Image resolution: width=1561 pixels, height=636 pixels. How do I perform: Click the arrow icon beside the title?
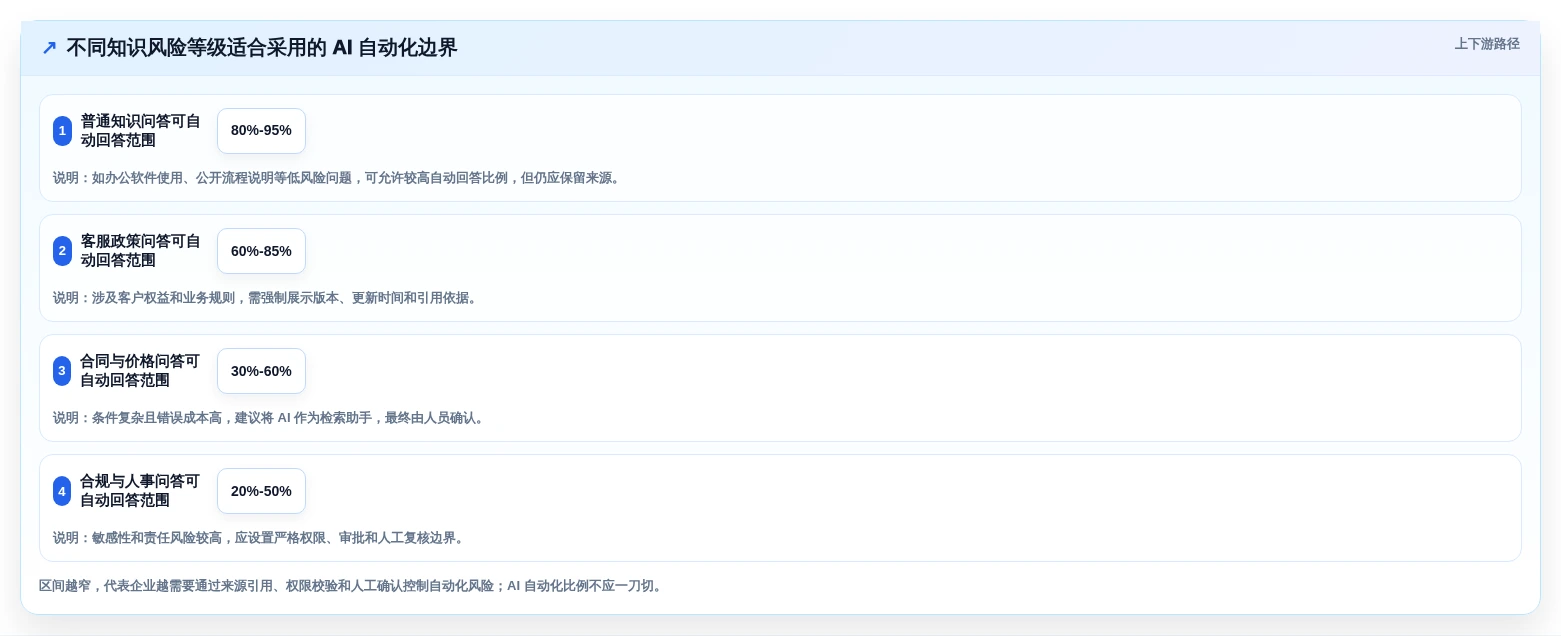pos(49,47)
